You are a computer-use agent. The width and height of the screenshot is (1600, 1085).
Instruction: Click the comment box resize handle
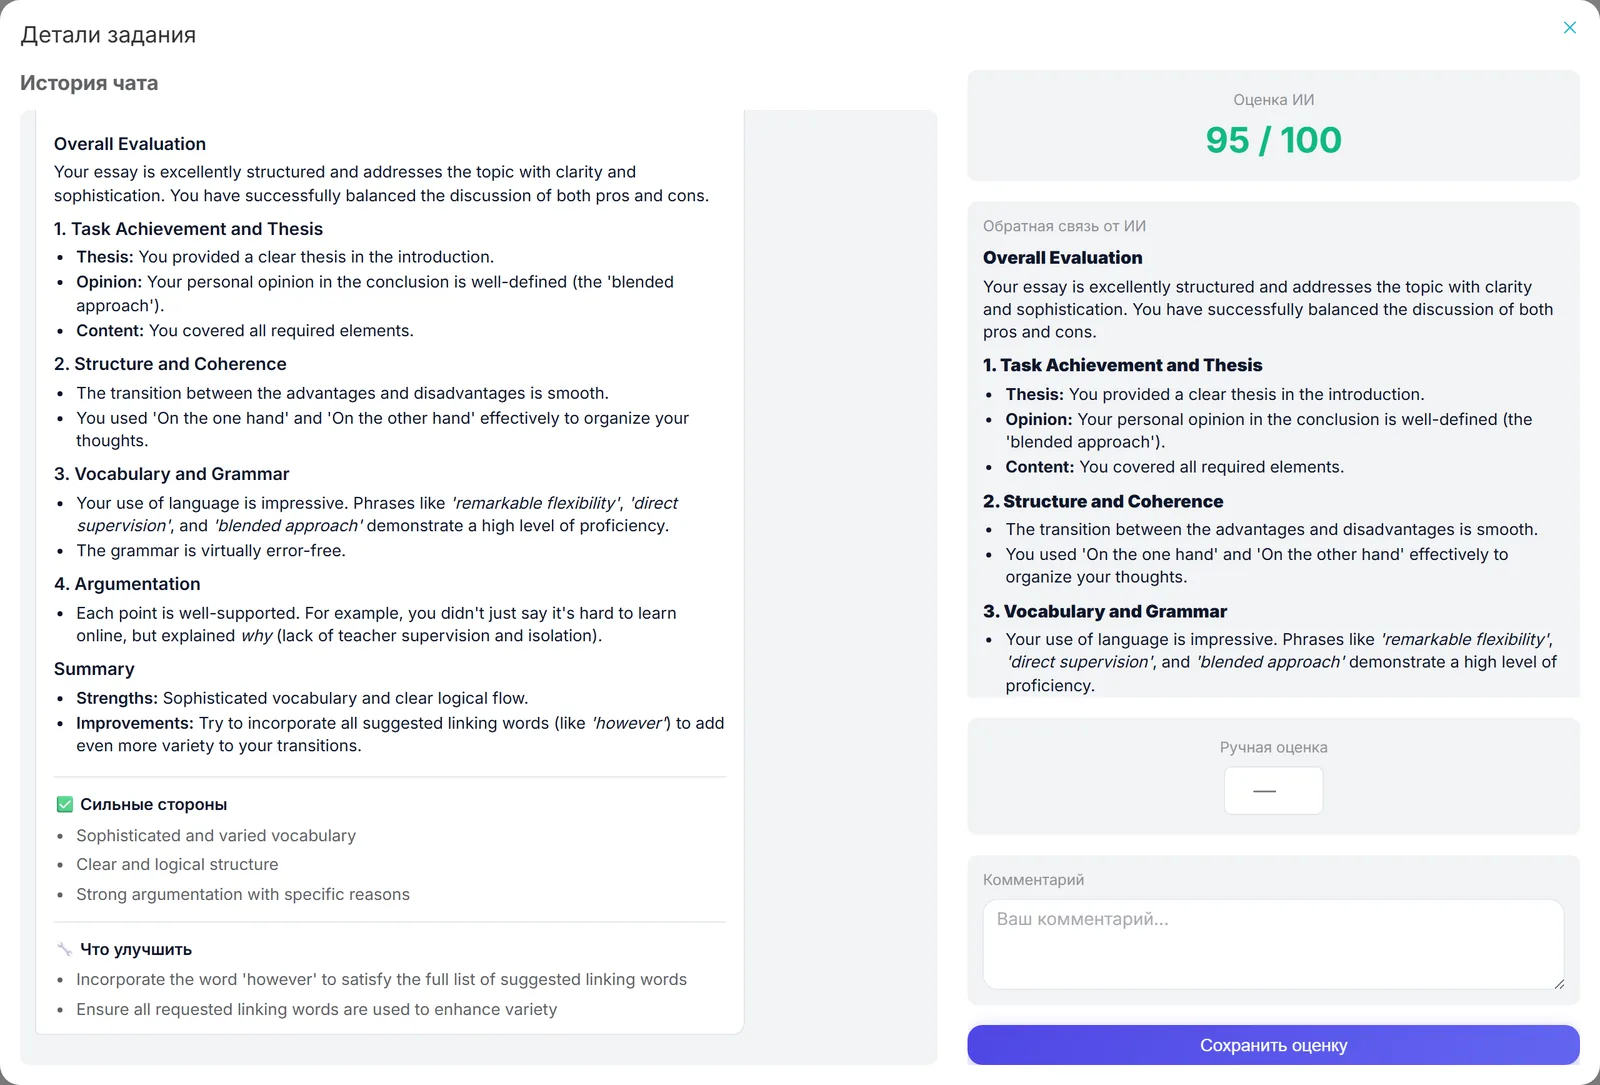point(1558,984)
